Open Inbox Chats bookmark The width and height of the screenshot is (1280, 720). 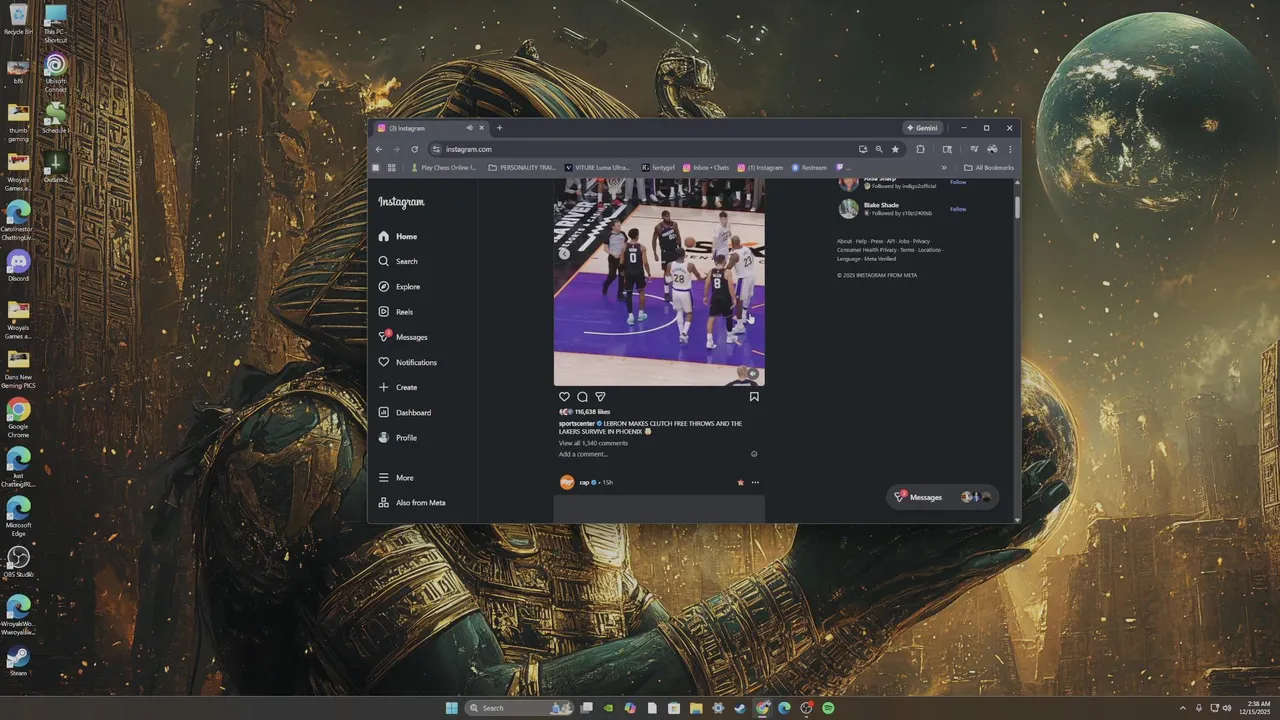706,168
